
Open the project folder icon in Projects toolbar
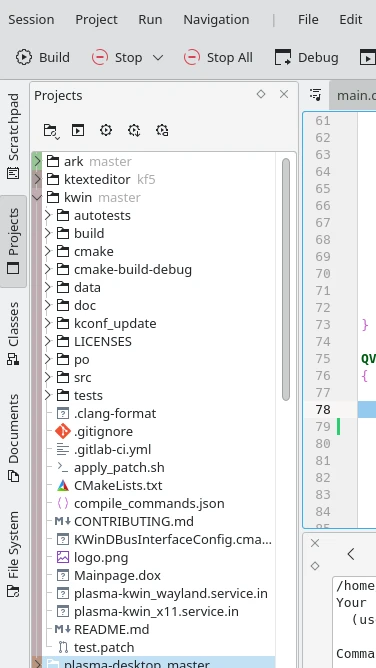tap(51, 130)
